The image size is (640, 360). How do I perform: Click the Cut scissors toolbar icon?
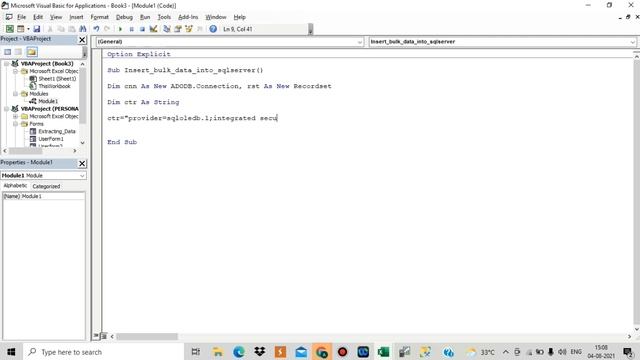[50, 29]
